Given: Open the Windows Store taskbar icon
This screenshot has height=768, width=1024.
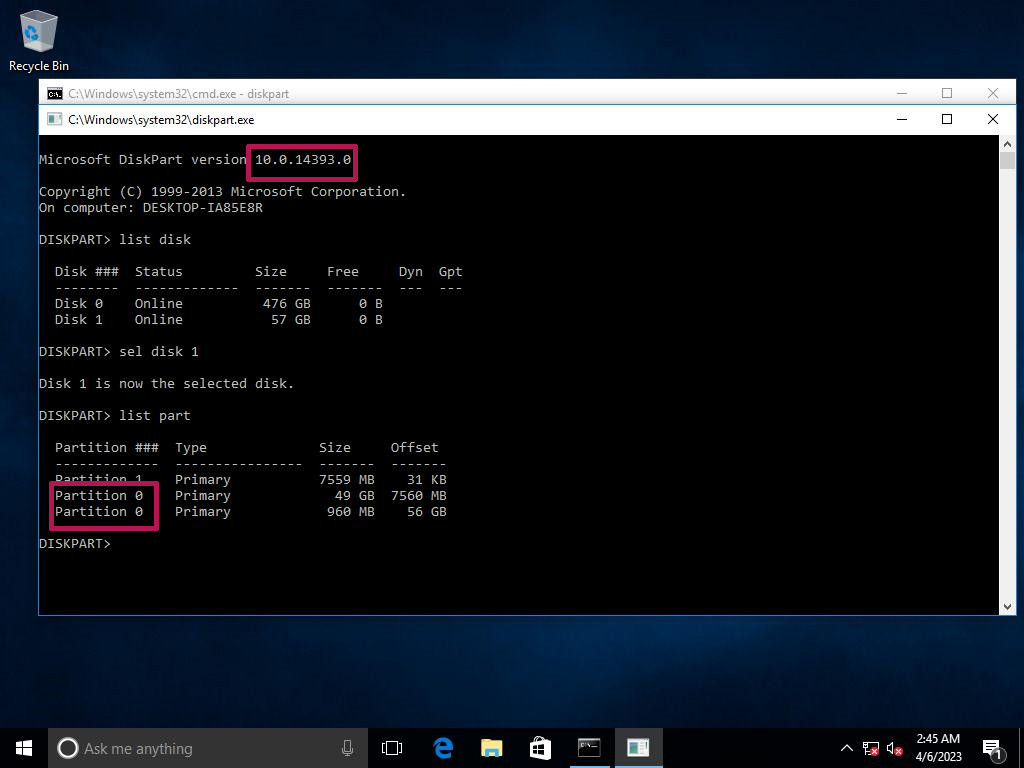Looking at the screenshot, I should point(540,748).
